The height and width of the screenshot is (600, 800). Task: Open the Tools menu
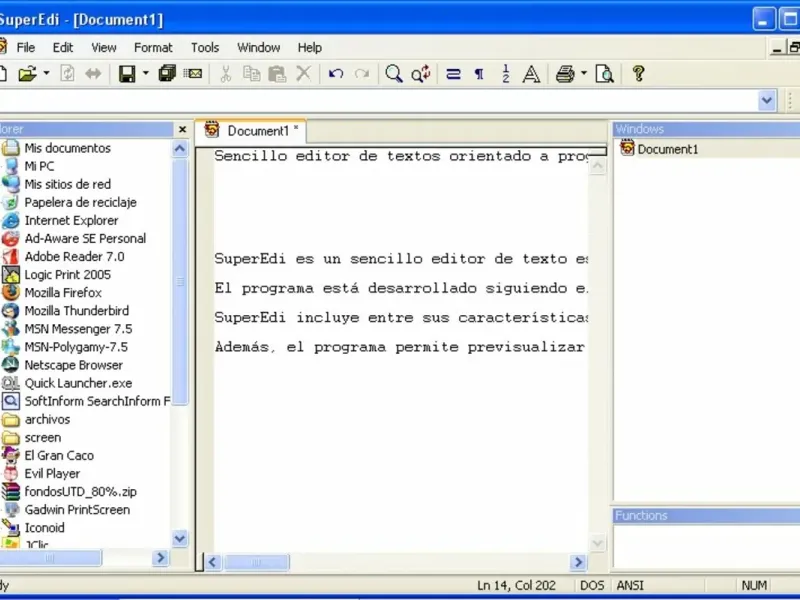coord(205,47)
